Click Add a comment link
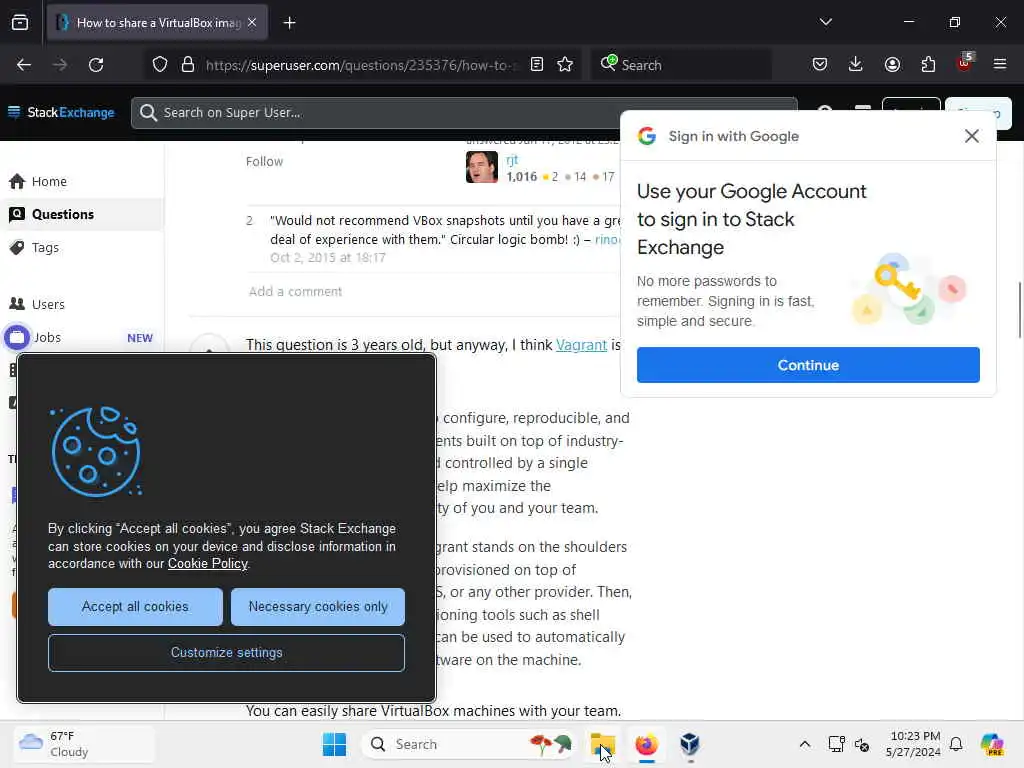 (x=295, y=291)
